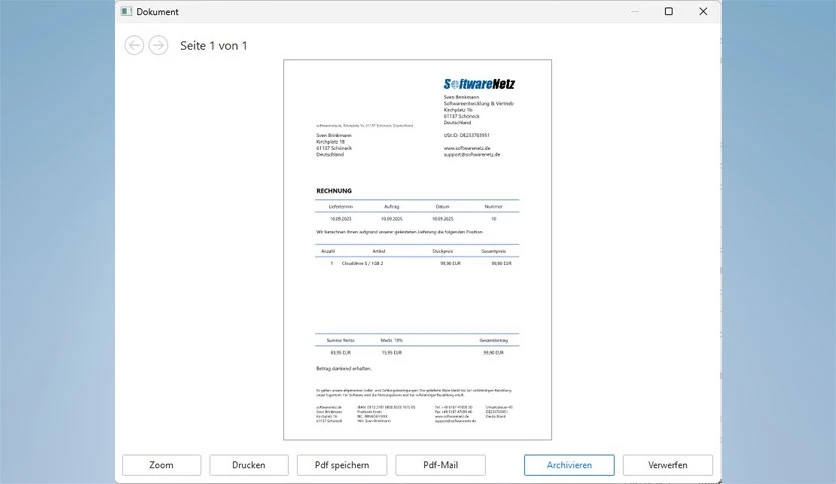This screenshot has height=484, width=836.
Task: Click the Dokument window app icon
Action: pos(126,11)
